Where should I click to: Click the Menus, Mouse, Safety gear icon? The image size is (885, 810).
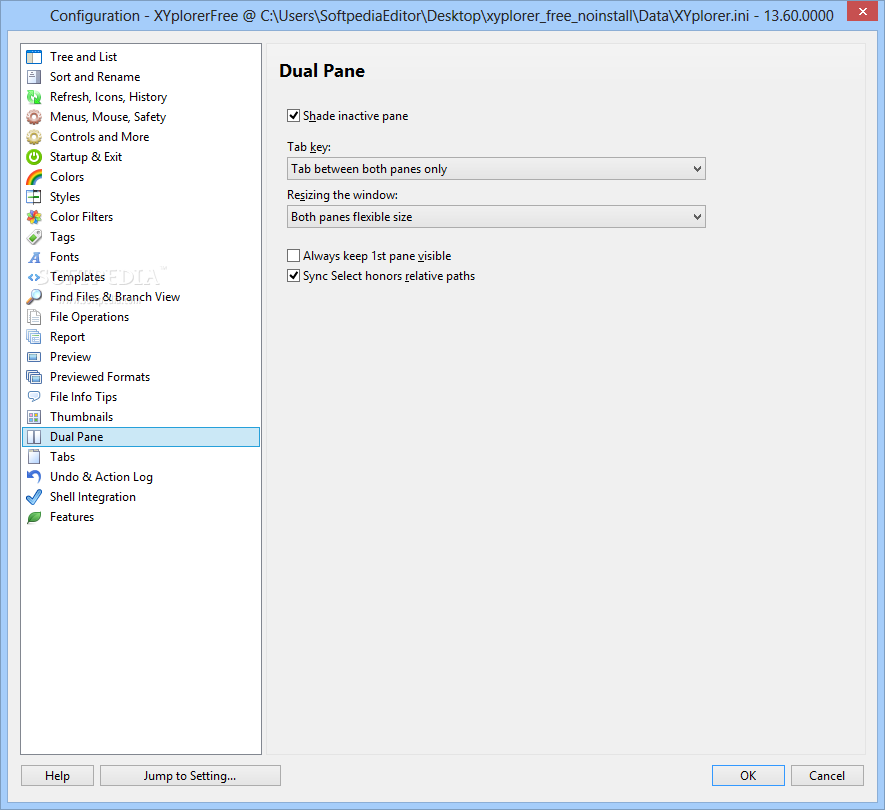[34, 117]
